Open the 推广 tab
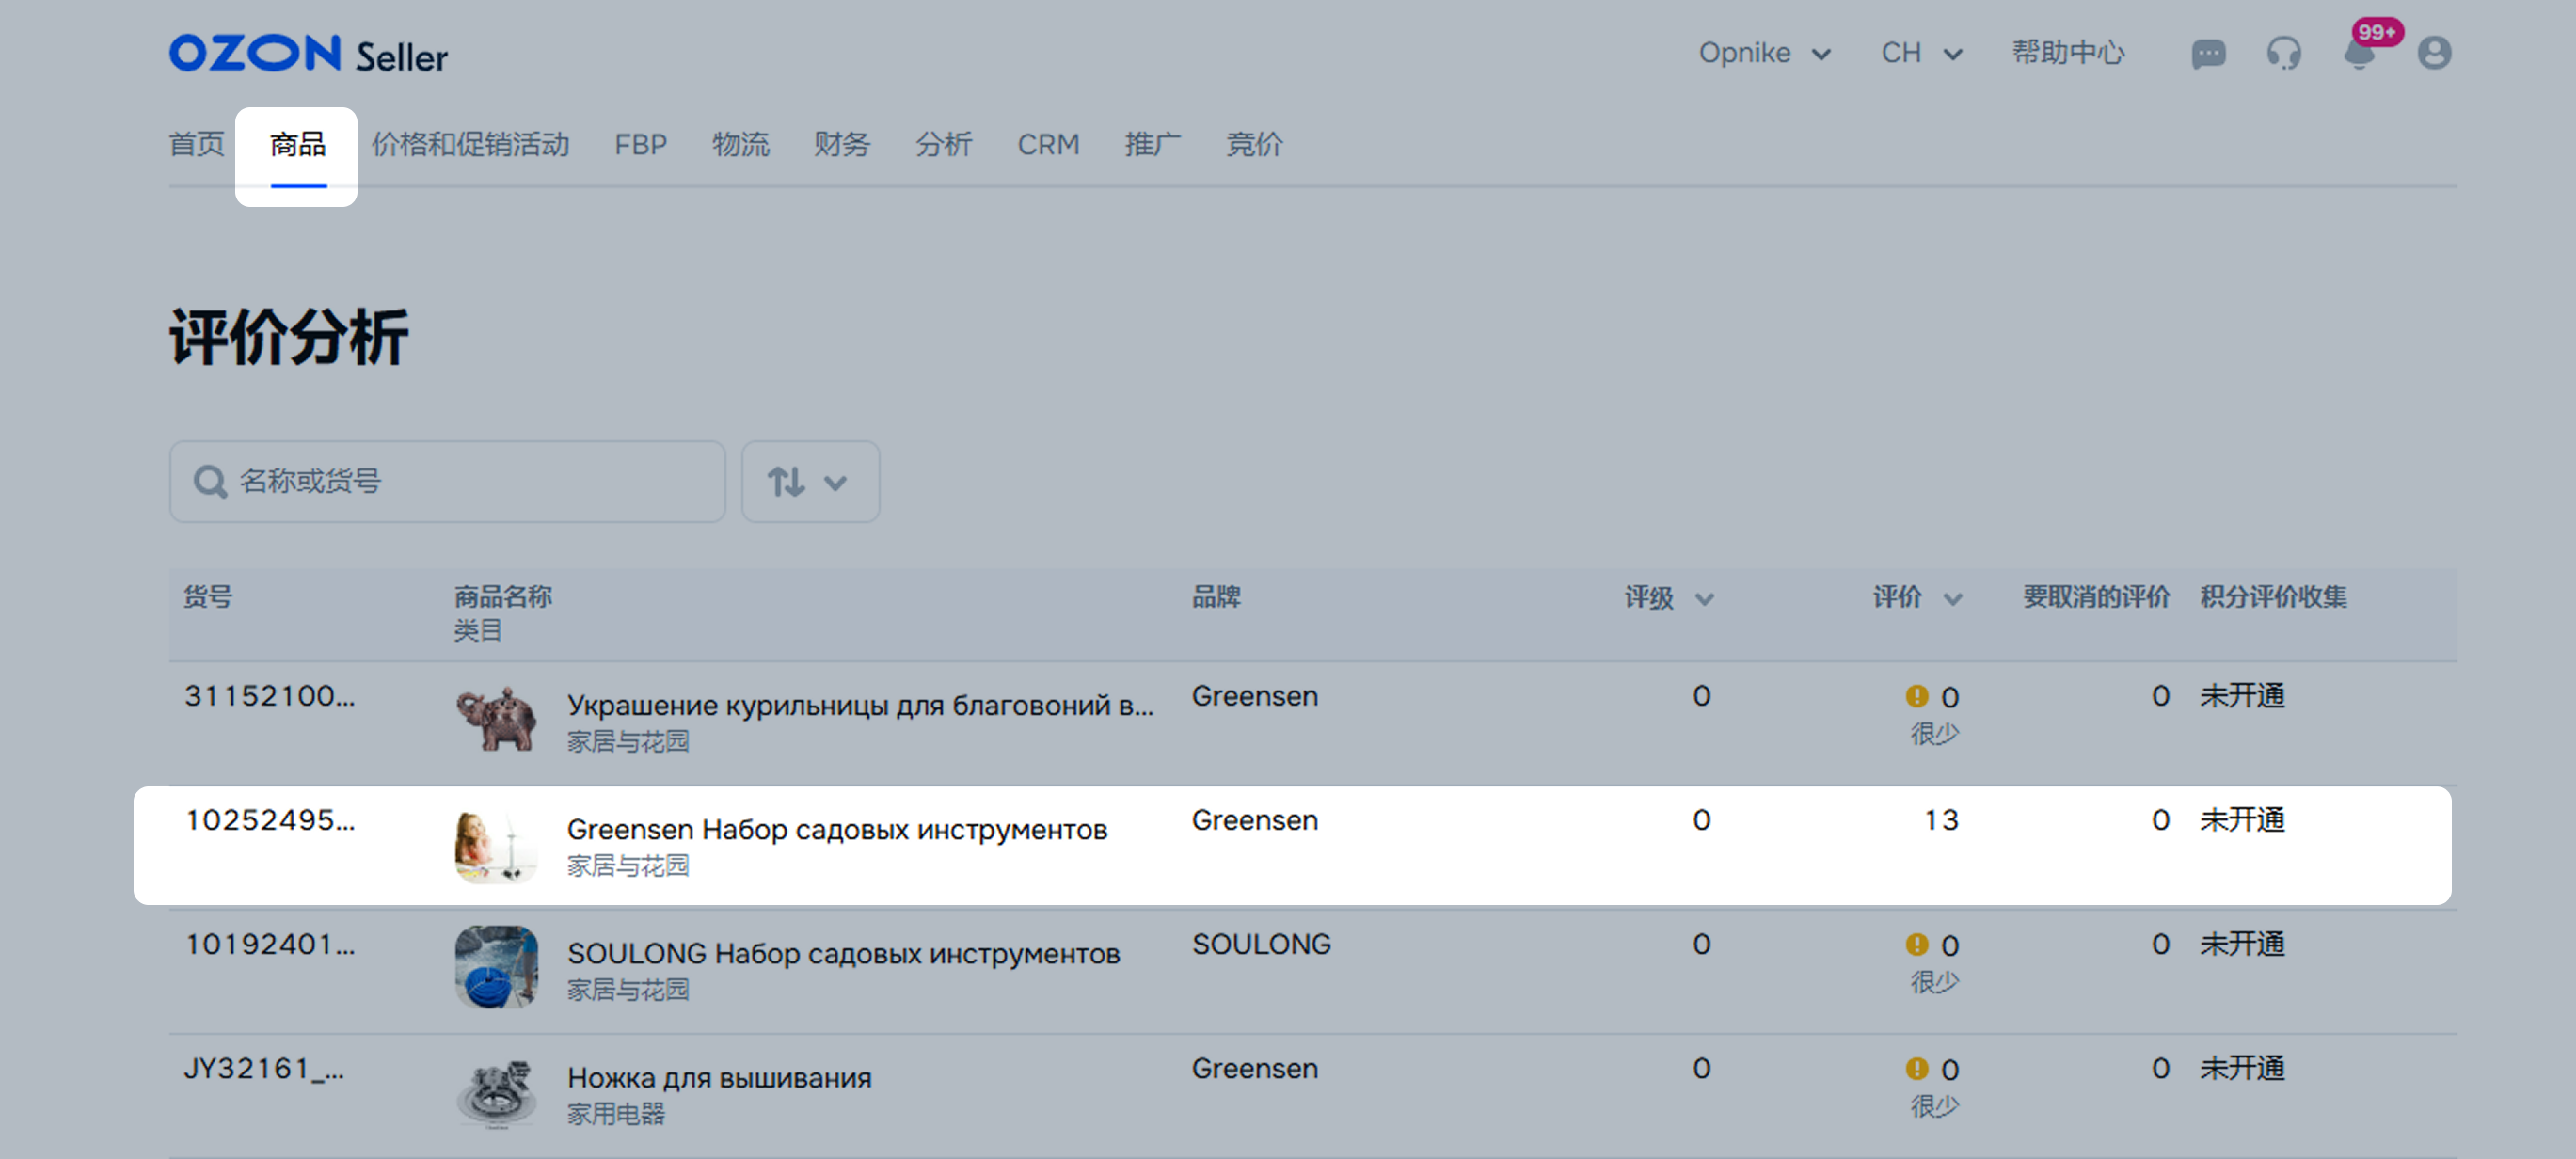The width and height of the screenshot is (2576, 1159). click(1152, 145)
